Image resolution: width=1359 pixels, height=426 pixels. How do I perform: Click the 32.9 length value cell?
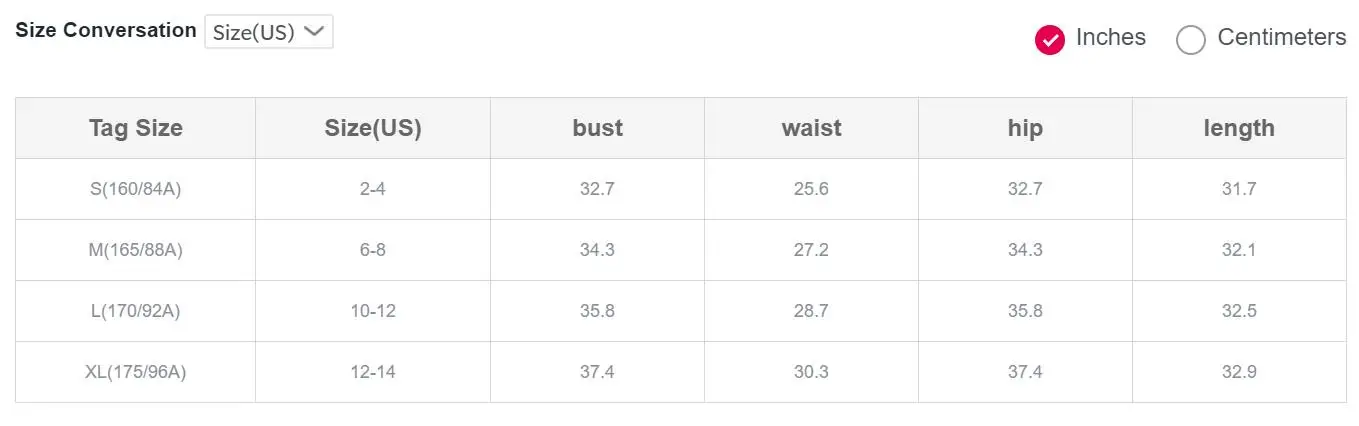(x=1238, y=372)
